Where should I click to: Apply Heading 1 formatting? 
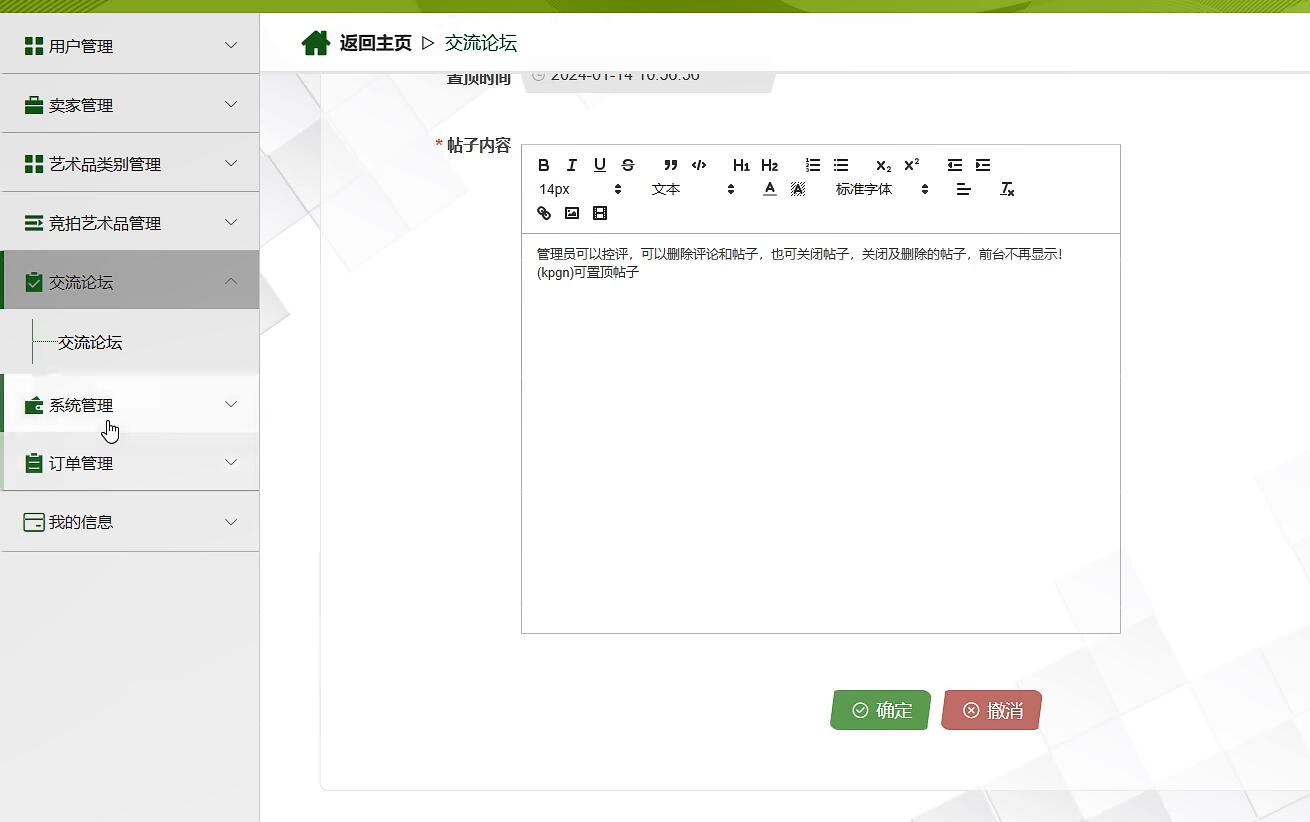pyautogui.click(x=740, y=165)
